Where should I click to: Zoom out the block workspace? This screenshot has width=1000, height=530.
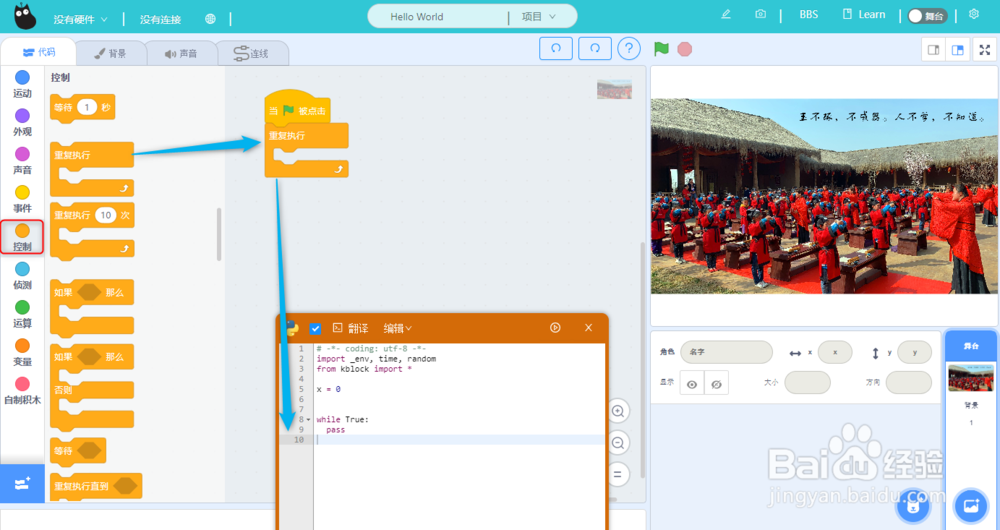point(617,443)
